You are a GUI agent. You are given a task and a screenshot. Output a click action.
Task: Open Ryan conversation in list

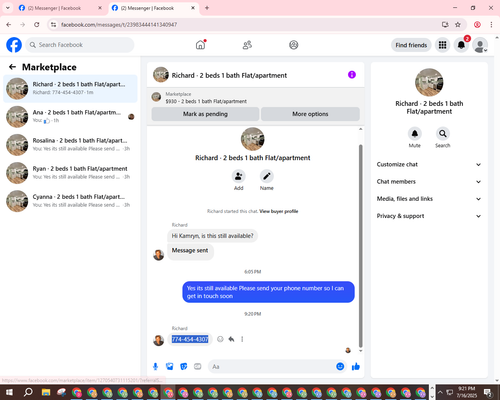point(70,173)
